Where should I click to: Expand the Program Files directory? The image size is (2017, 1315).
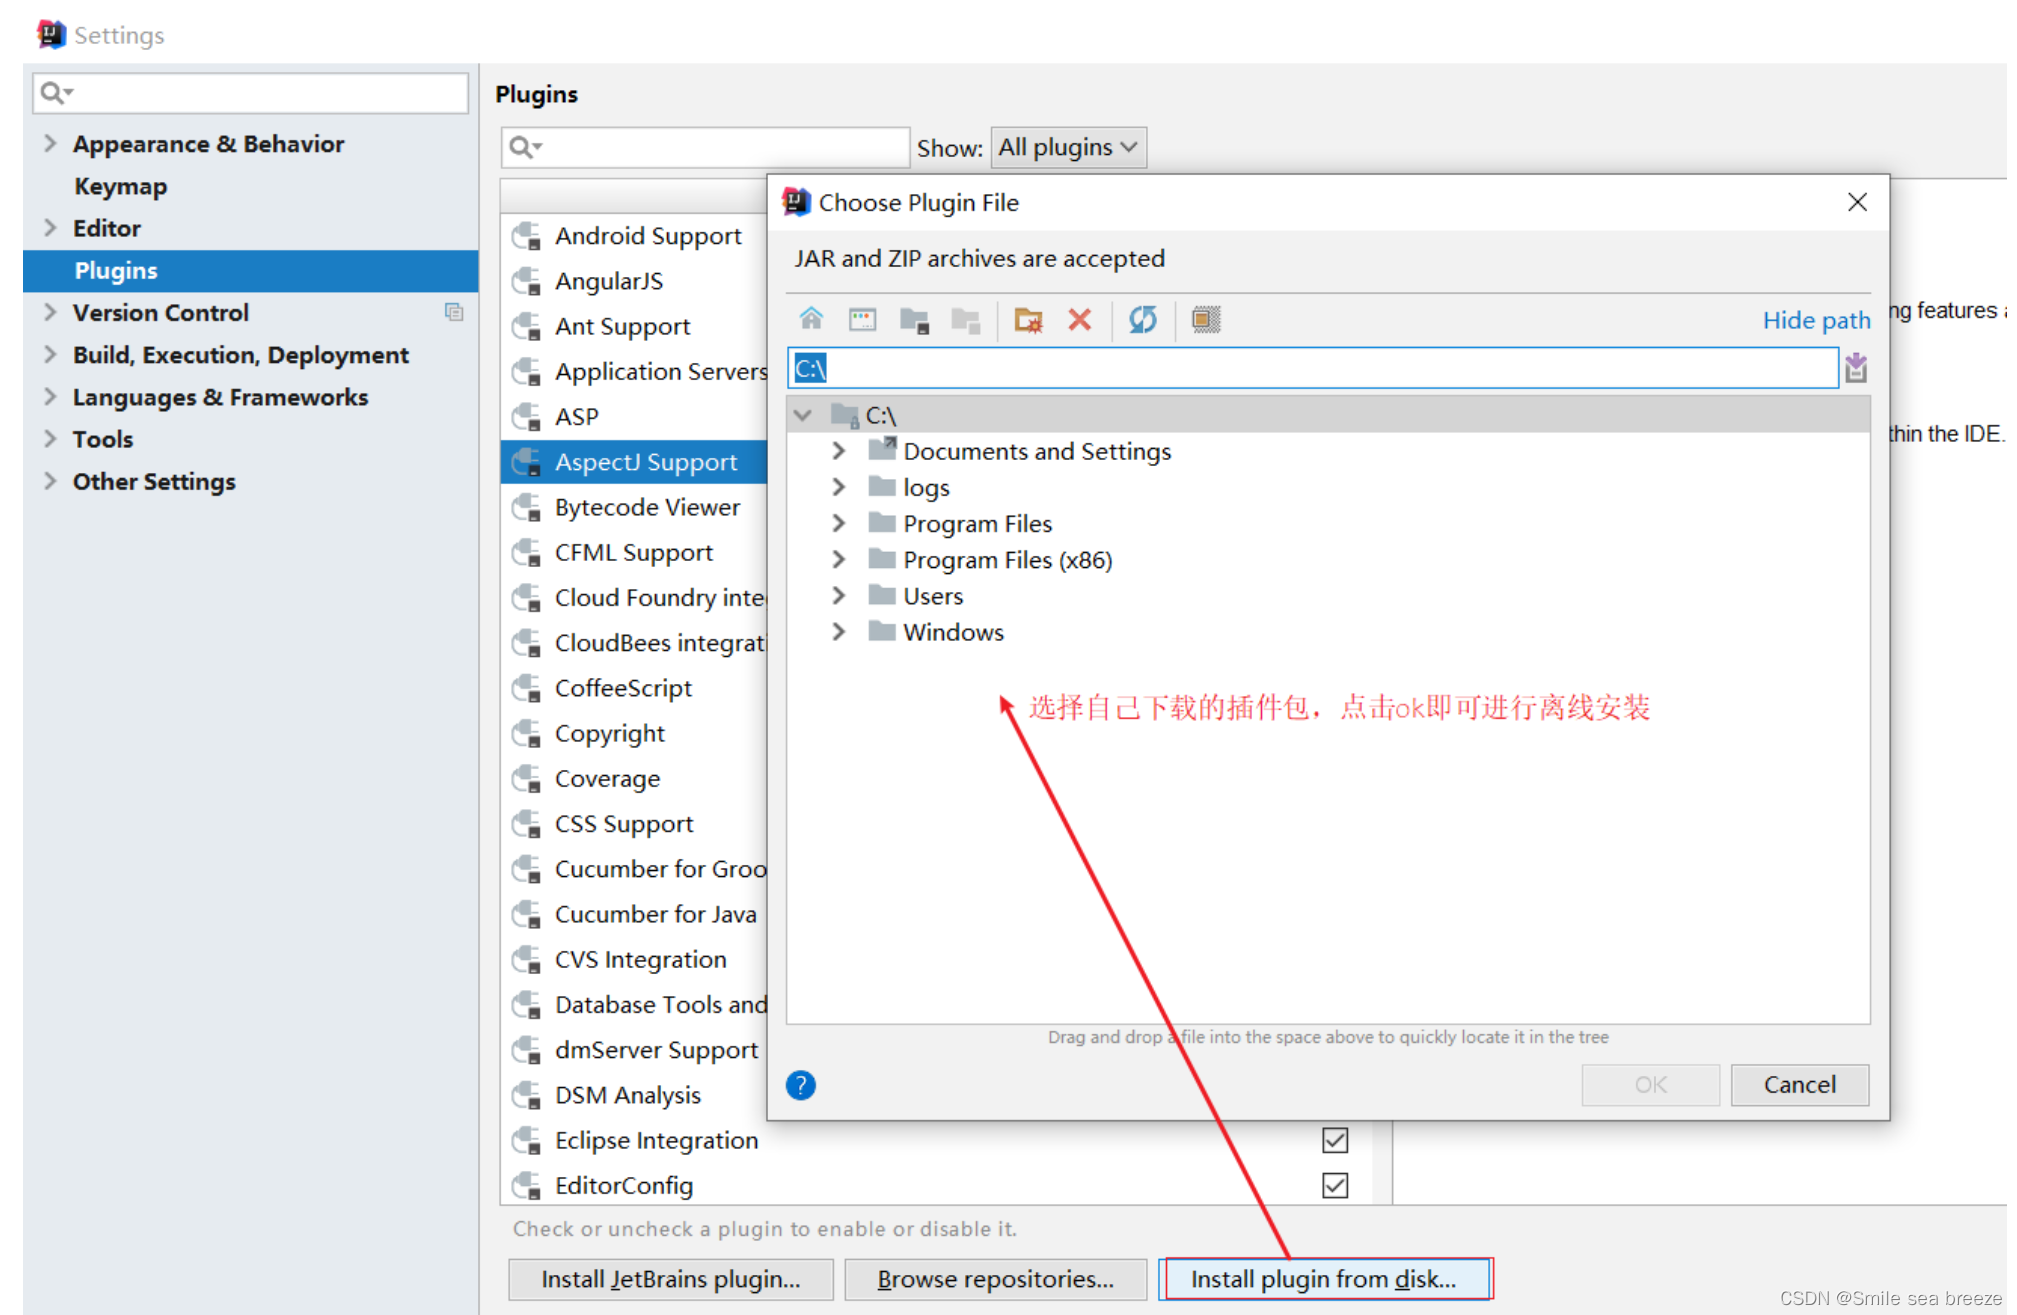pyautogui.click(x=835, y=524)
